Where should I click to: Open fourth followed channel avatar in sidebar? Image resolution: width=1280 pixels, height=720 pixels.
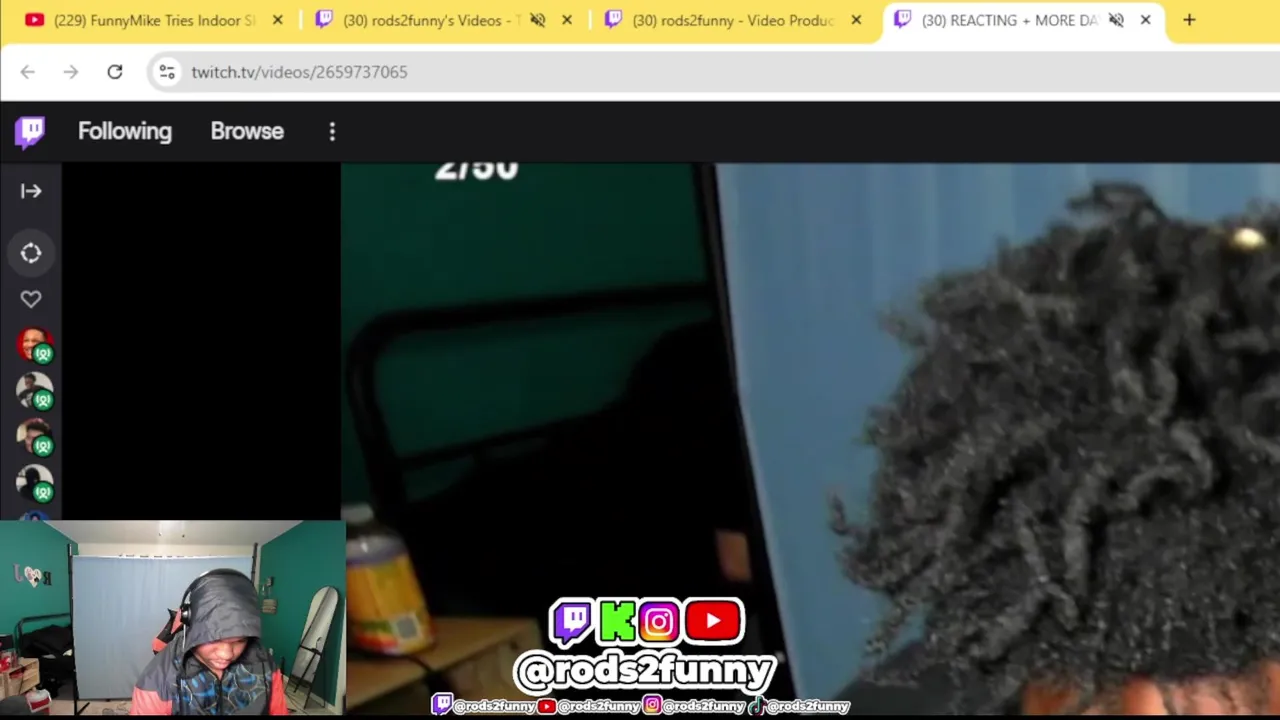pos(35,483)
